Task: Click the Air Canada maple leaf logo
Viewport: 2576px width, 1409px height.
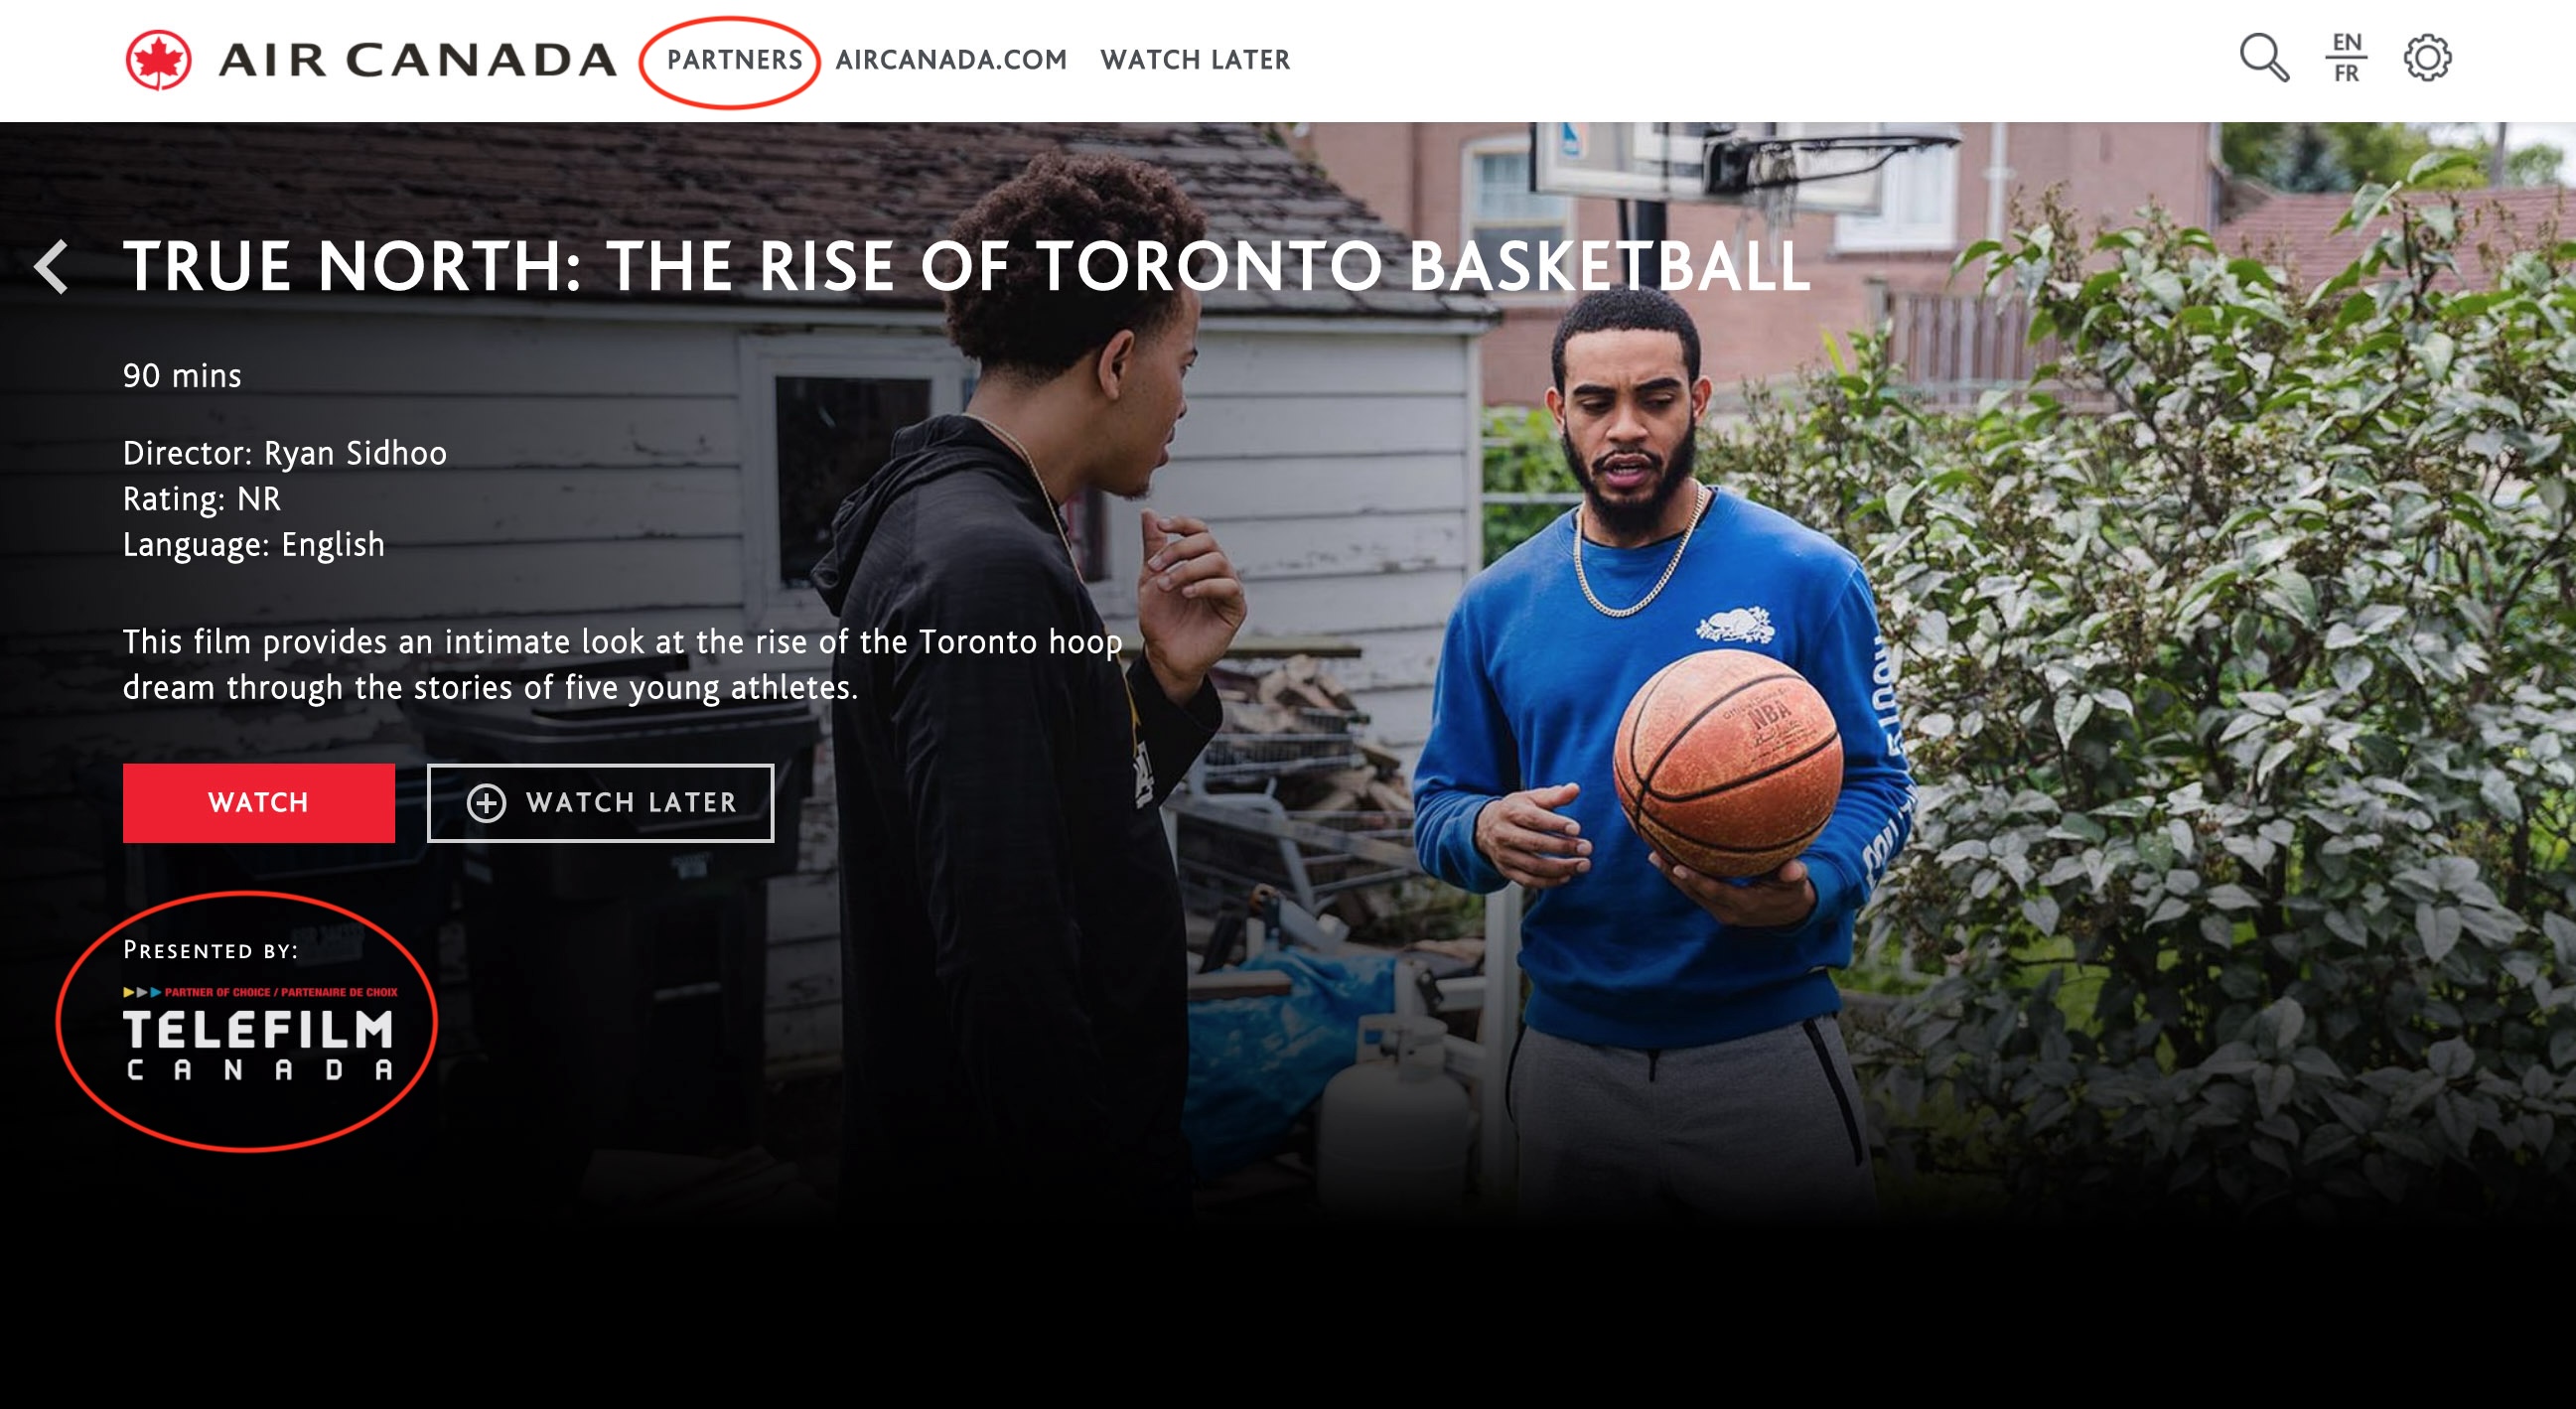Action: 158,60
